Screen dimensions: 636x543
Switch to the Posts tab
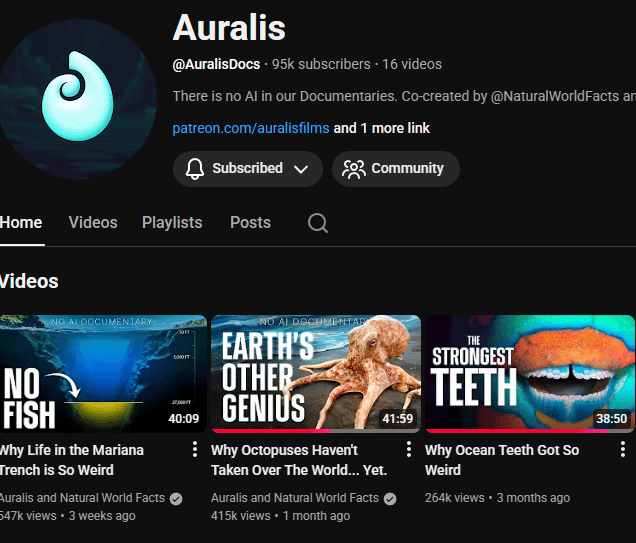(250, 223)
